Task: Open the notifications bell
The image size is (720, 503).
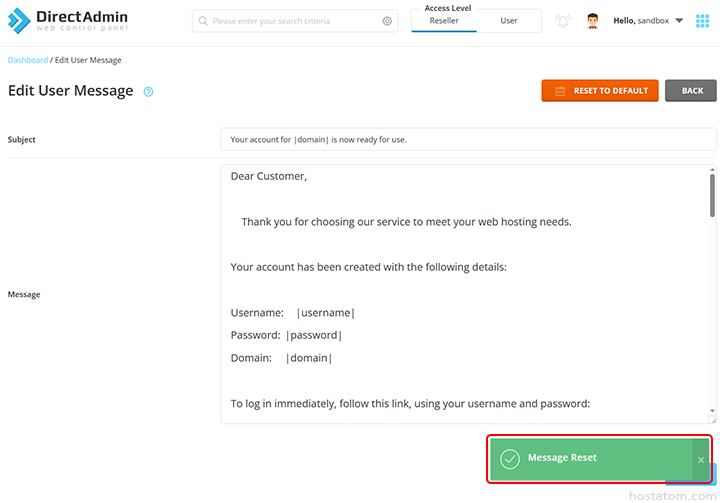Action: point(563,21)
